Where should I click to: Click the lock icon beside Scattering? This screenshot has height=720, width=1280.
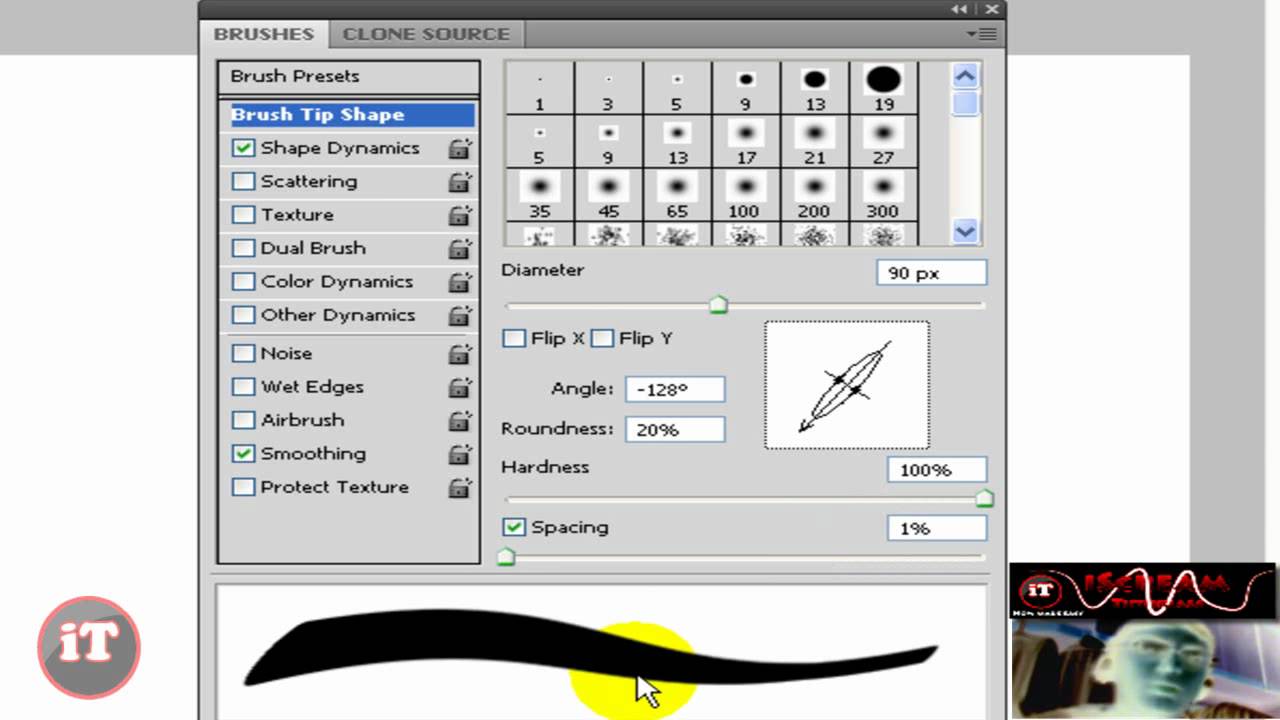tap(459, 182)
